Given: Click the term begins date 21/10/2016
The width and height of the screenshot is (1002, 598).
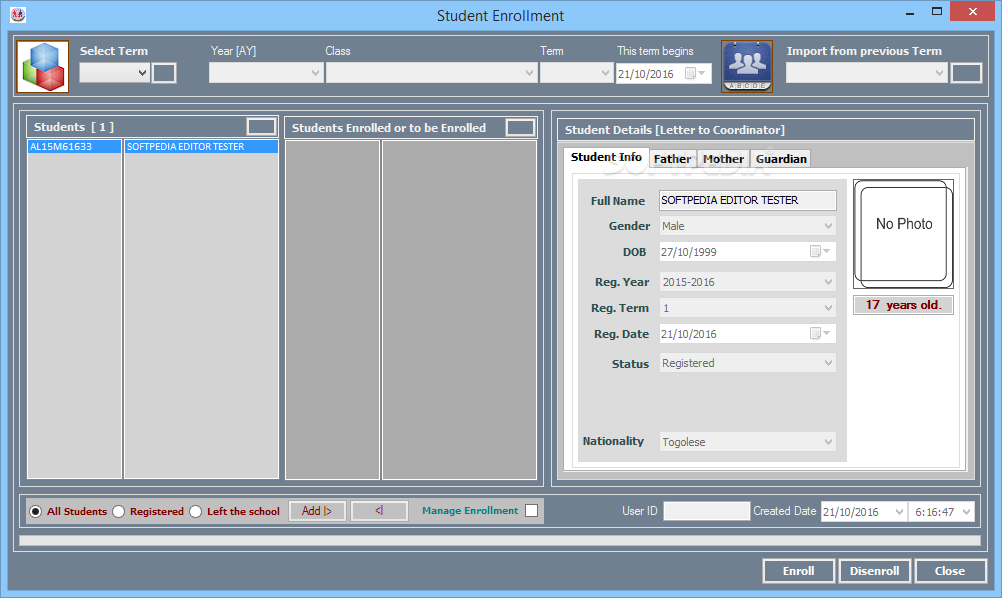Looking at the screenshot, I should tap(645, 73).
